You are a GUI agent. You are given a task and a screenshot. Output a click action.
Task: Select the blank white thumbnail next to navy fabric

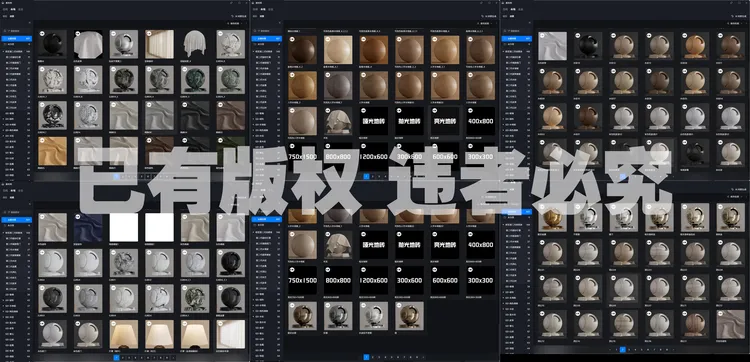coord(124,227)
